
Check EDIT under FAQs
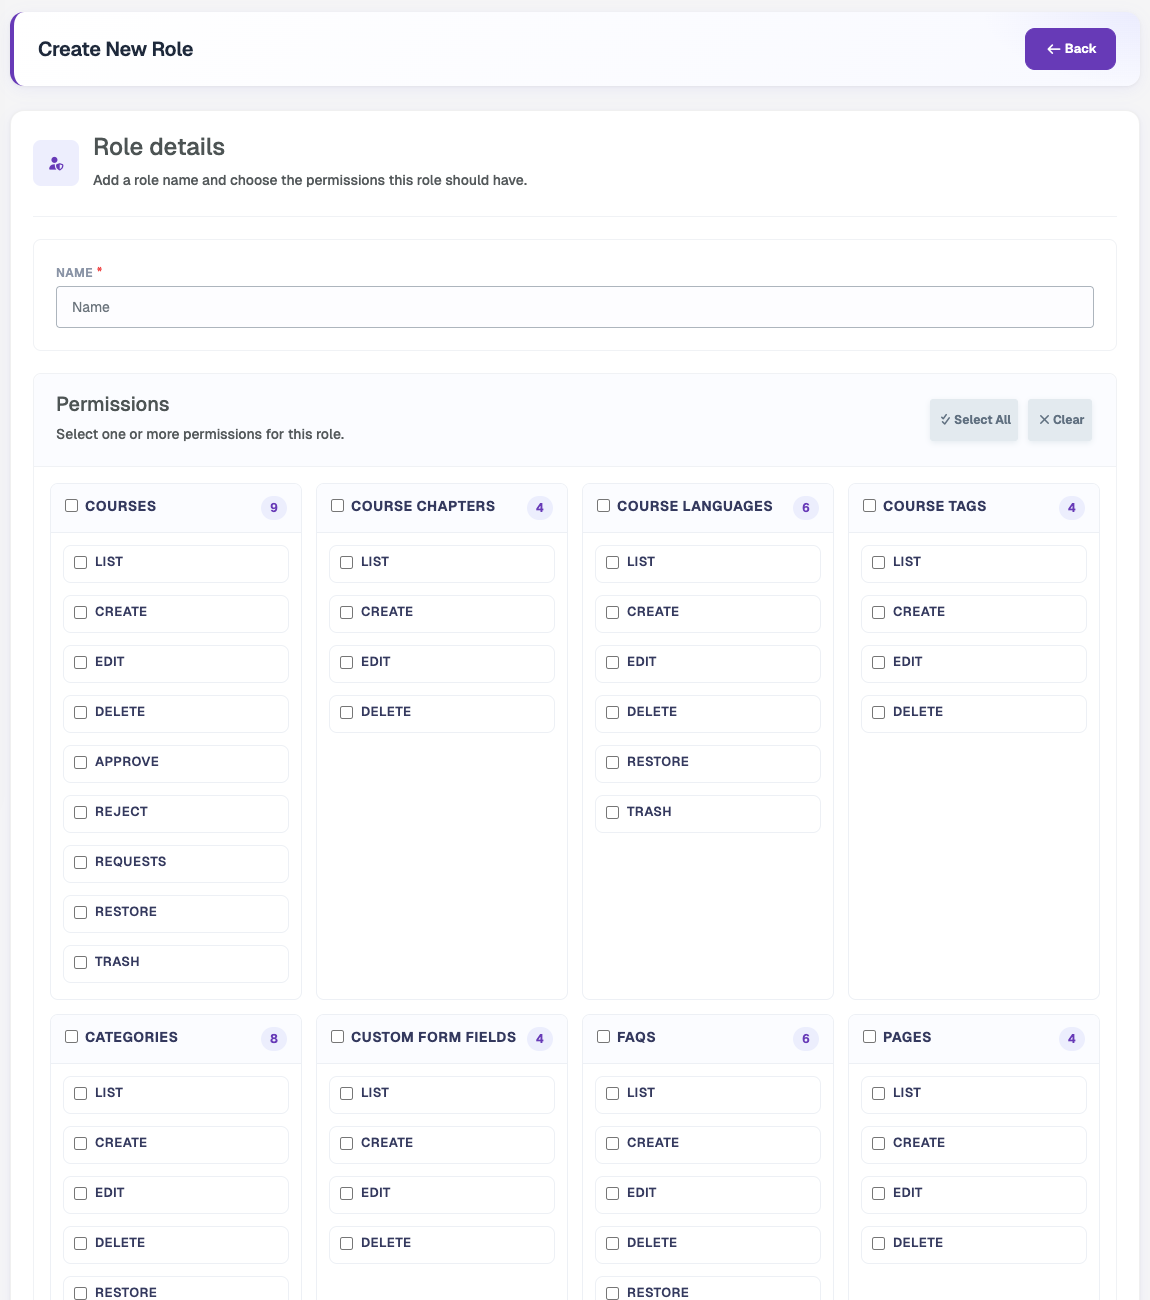click(613, 1194)
